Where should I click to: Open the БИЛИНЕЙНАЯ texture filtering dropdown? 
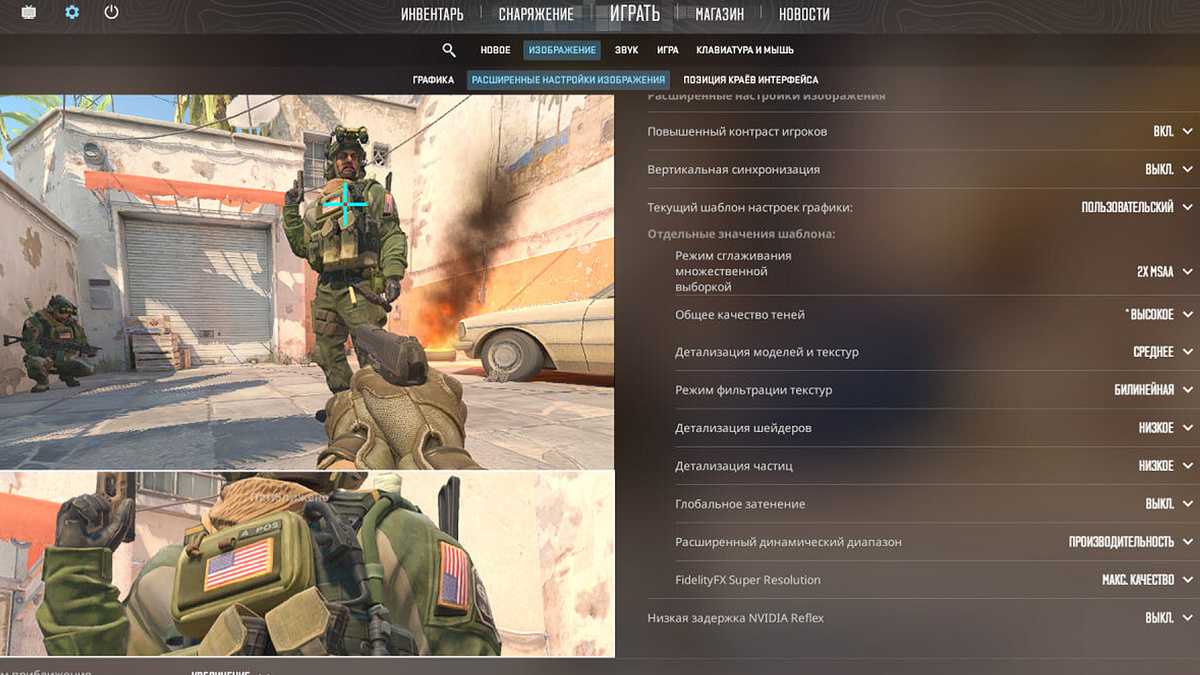(1155, 390)
